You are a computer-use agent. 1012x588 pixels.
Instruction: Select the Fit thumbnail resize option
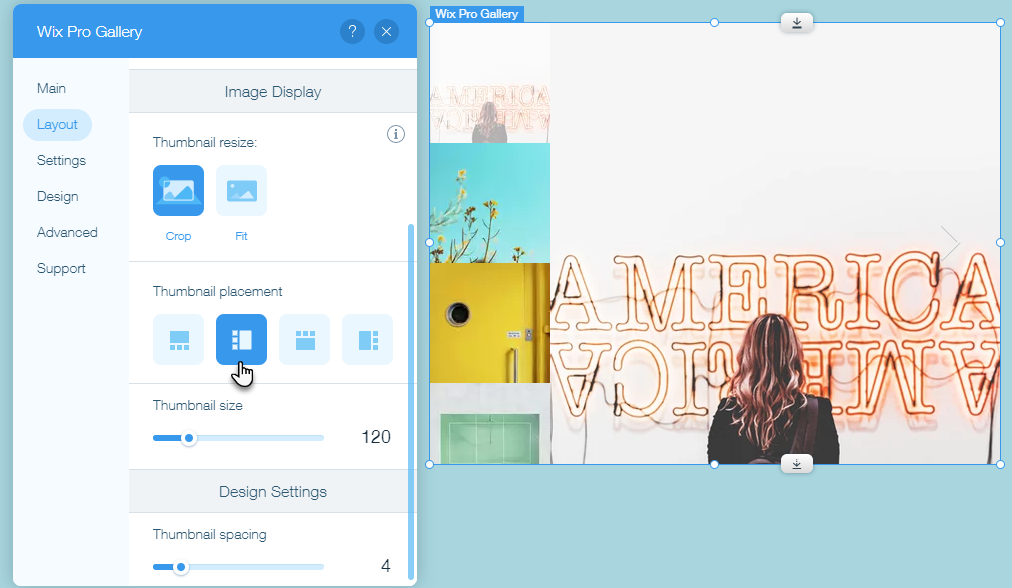(241, 190)
